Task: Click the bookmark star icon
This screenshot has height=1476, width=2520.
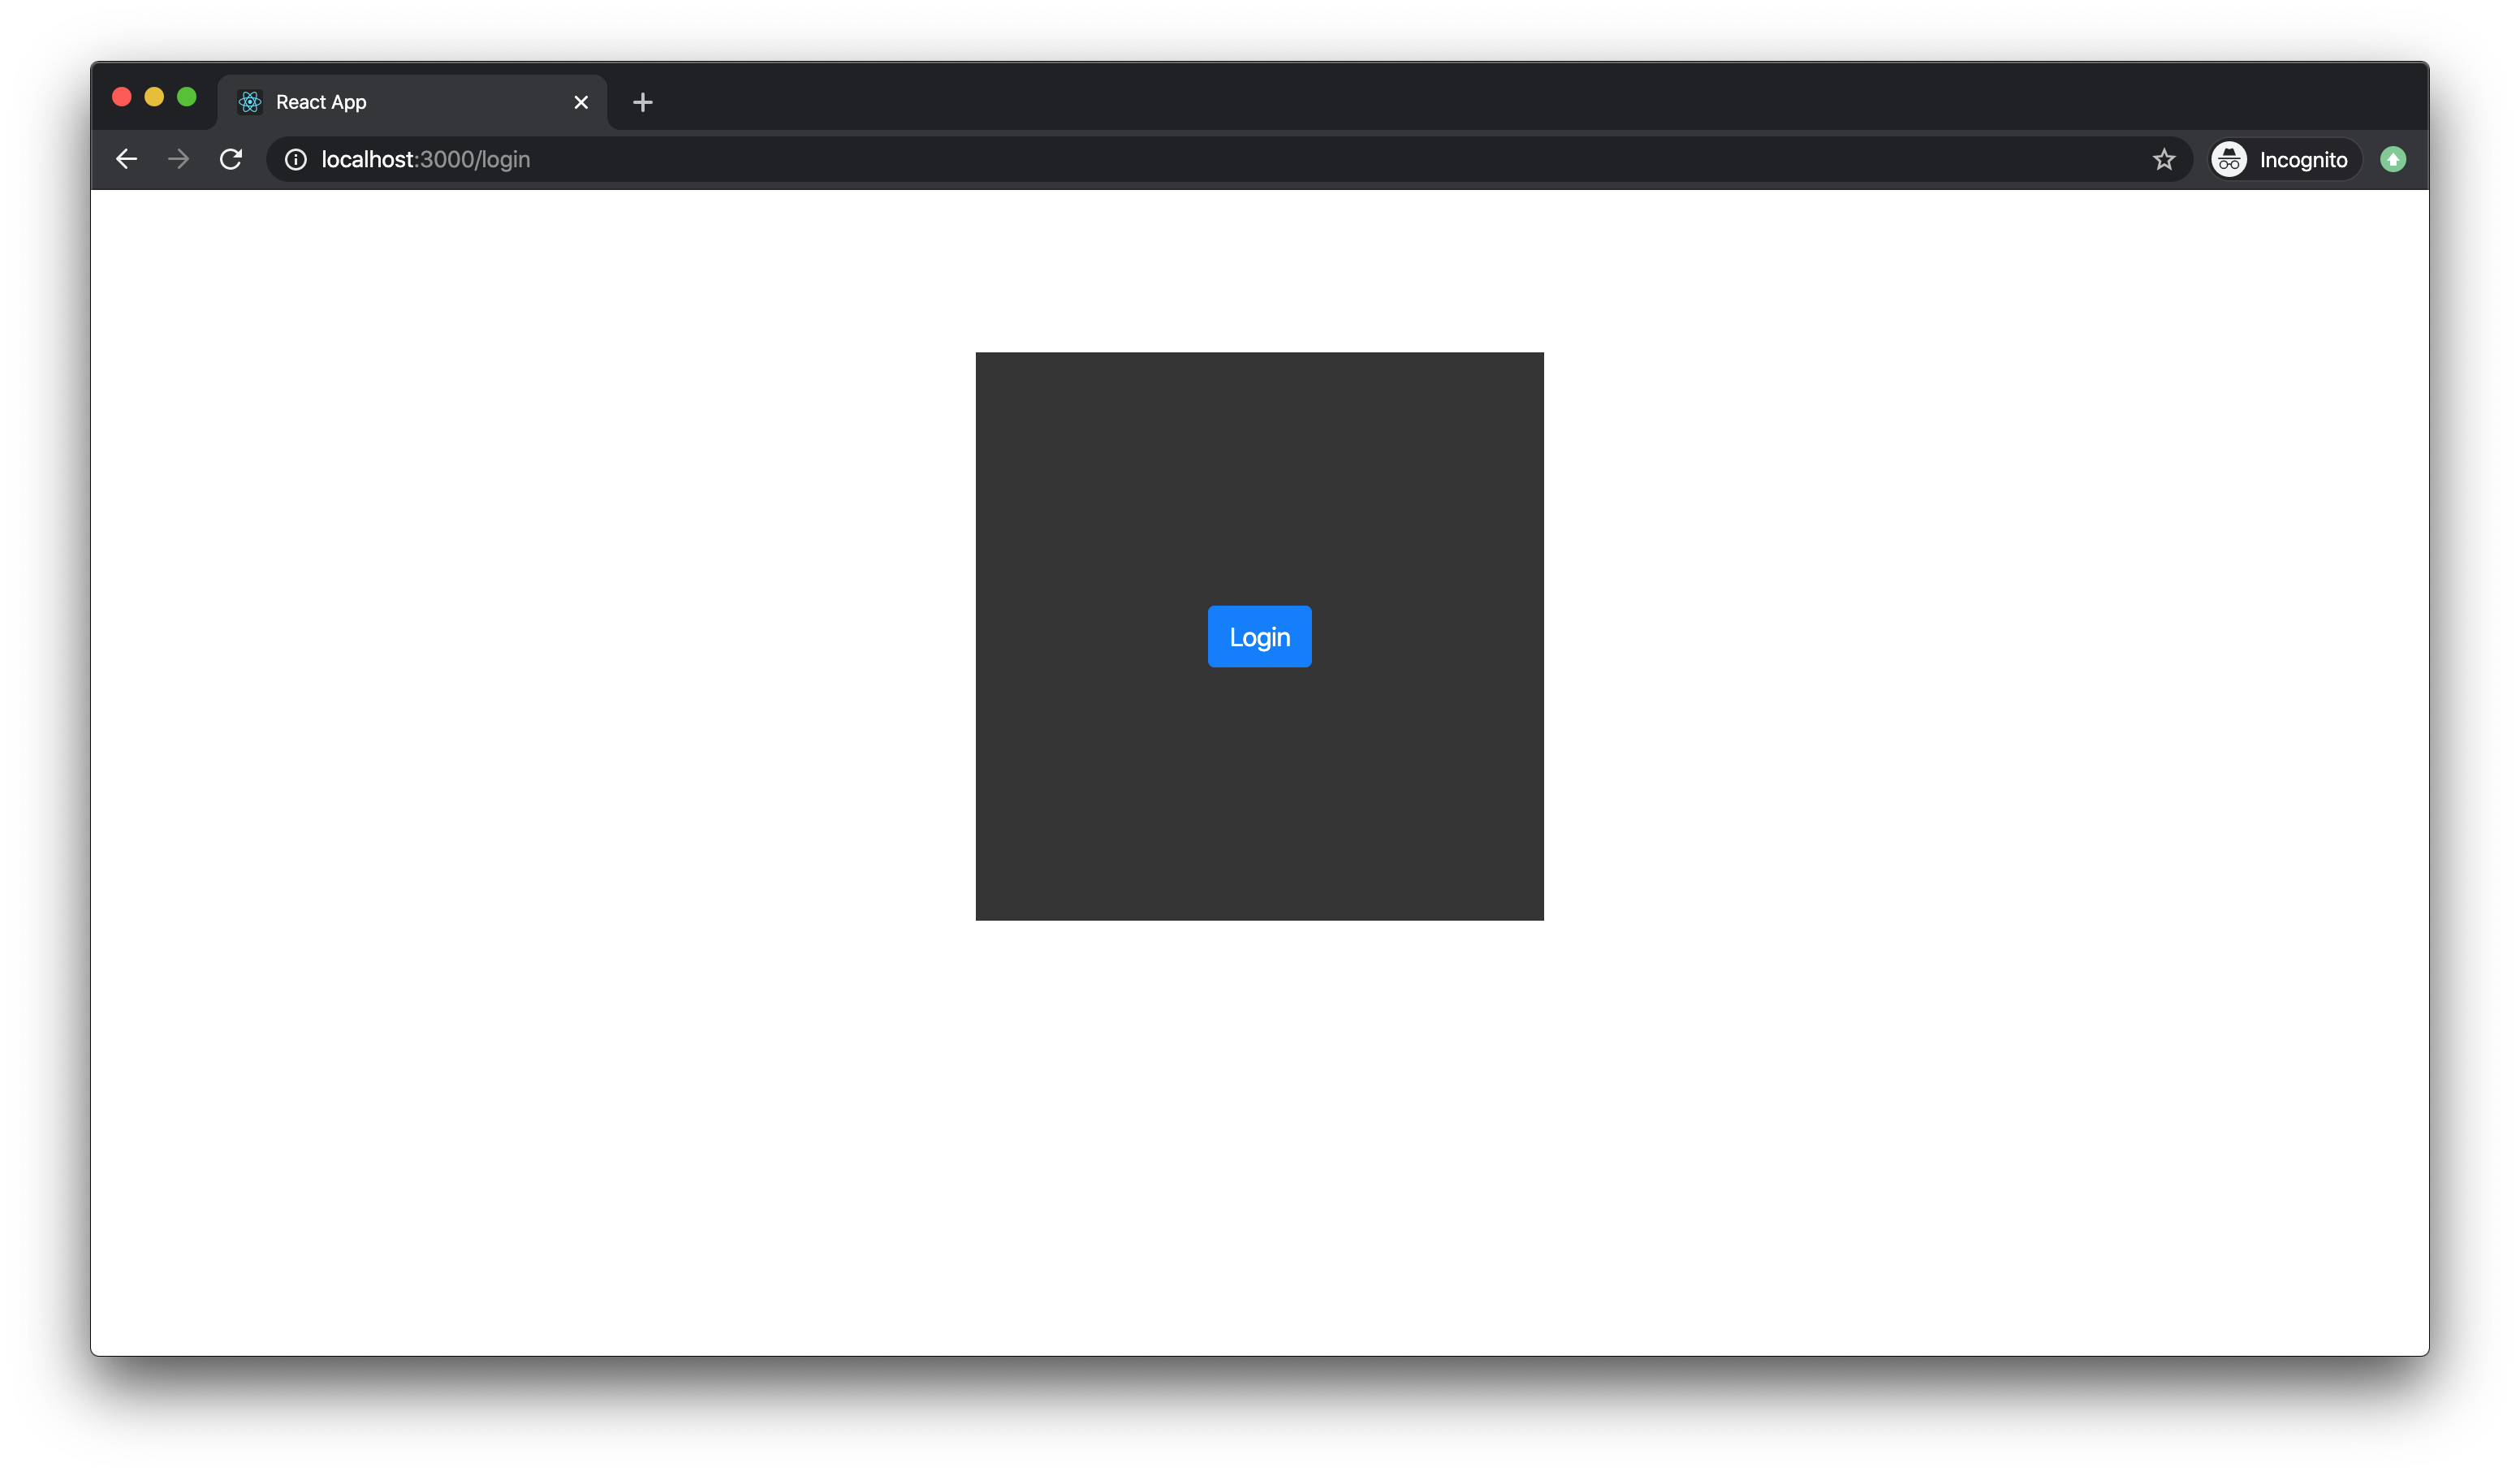Action: coord(2164,160)
